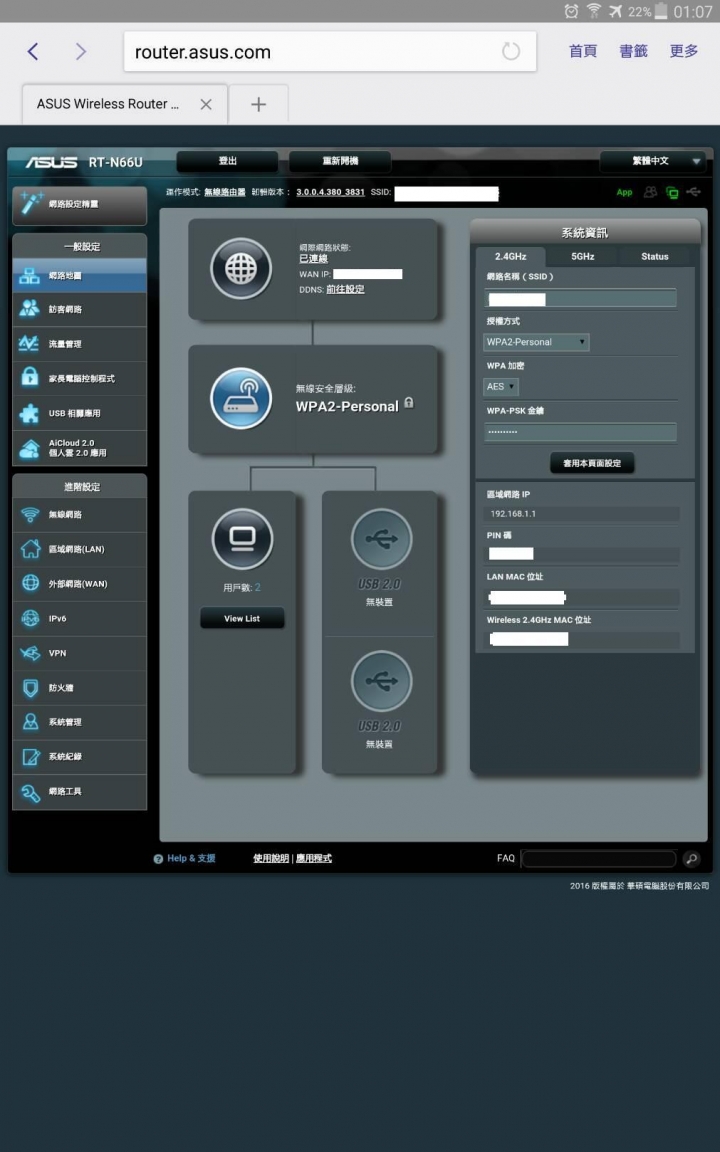The width and height of the screenshot is (720, 1152).
Task: Click the internet globe status icon
Action: coord(241,269)
